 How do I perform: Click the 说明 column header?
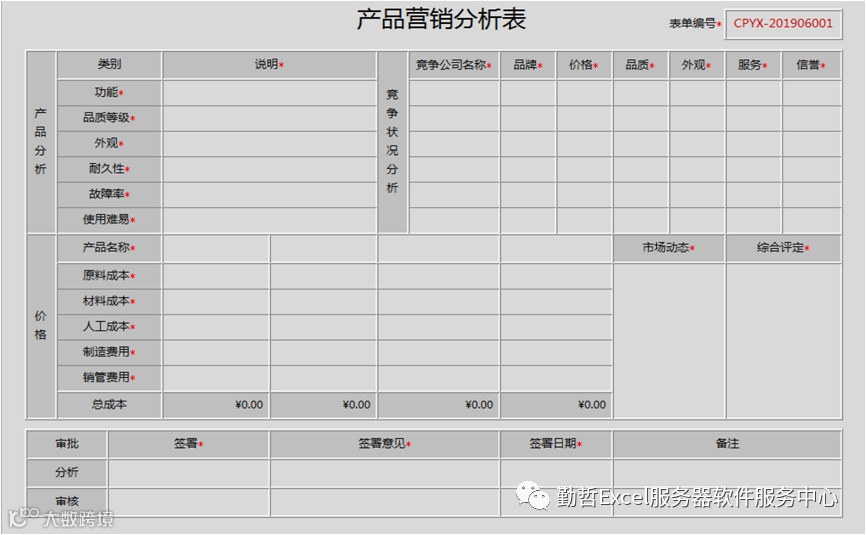click(x=270, y=65)
